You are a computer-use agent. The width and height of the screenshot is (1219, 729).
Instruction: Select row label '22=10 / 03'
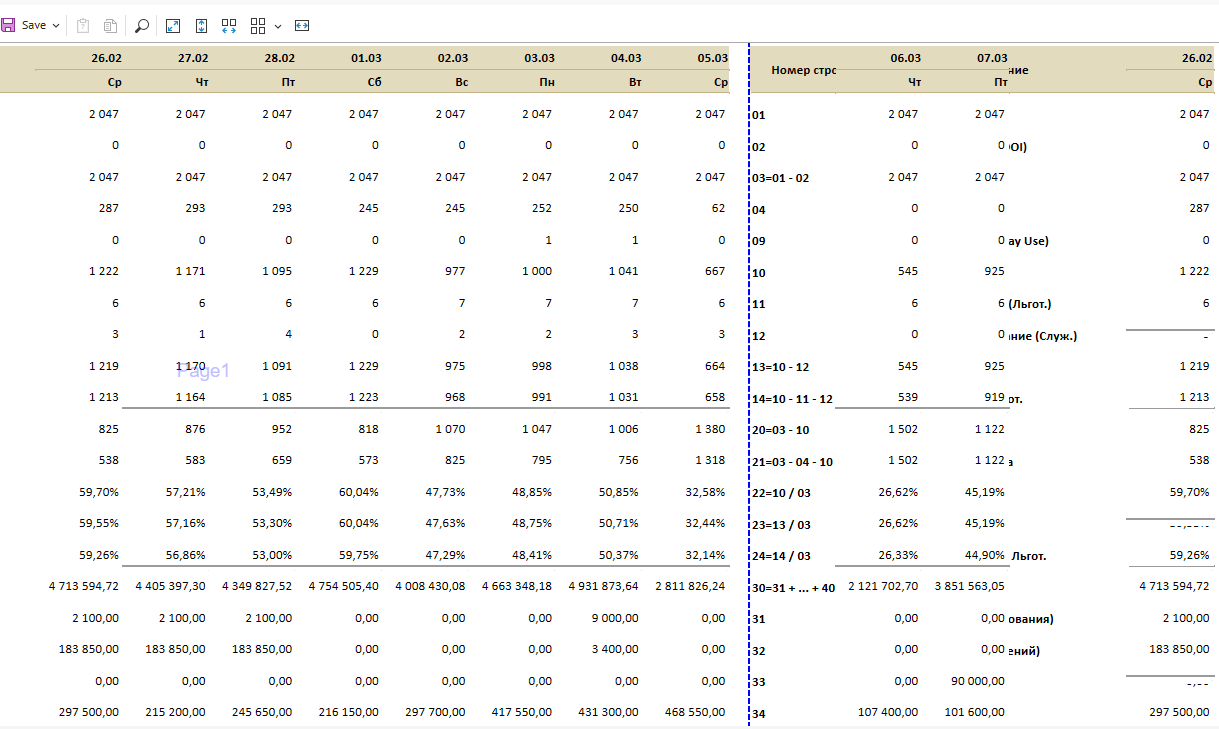780,492
